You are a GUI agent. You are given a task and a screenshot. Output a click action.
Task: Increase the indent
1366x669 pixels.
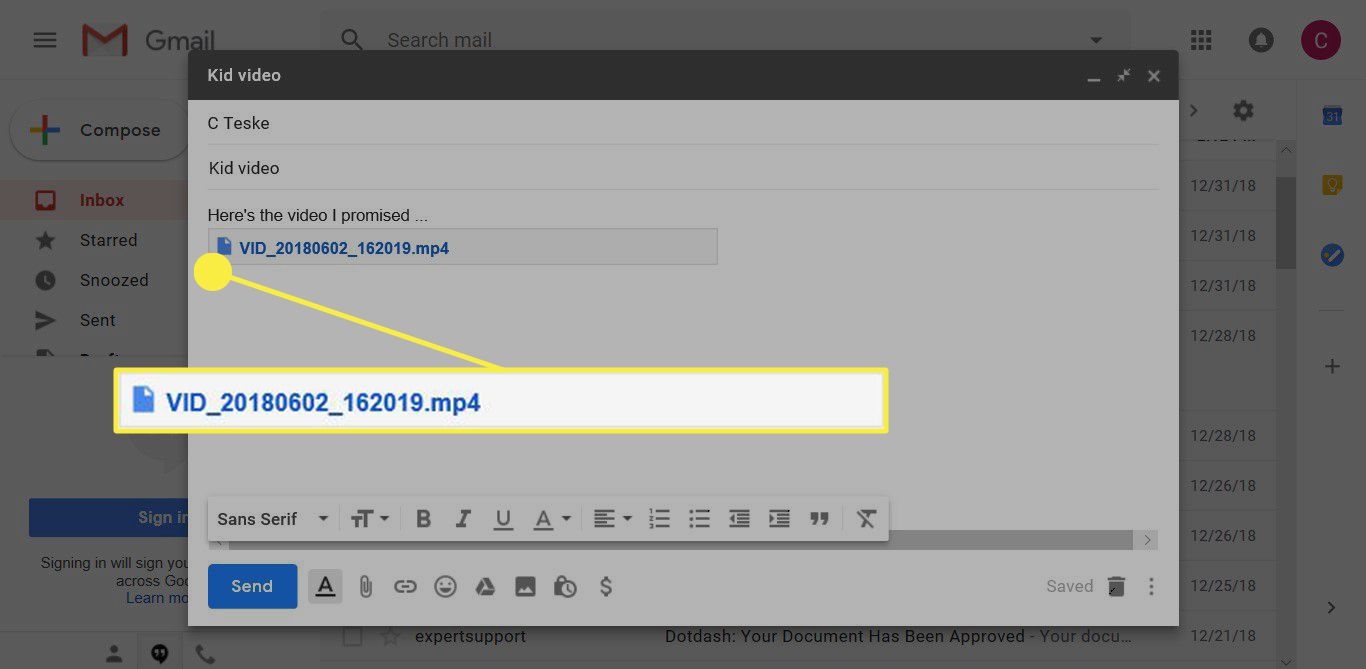point(779,519)
